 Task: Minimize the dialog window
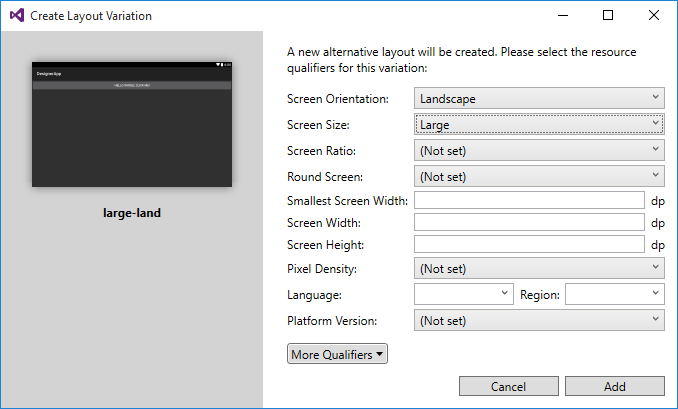(x=562, y=16)
